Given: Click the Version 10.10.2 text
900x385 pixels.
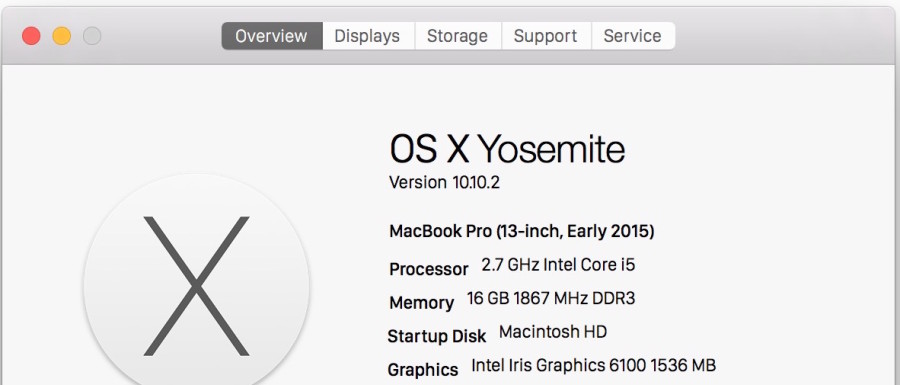Looking at the screenshot, I should pos(444,182).
